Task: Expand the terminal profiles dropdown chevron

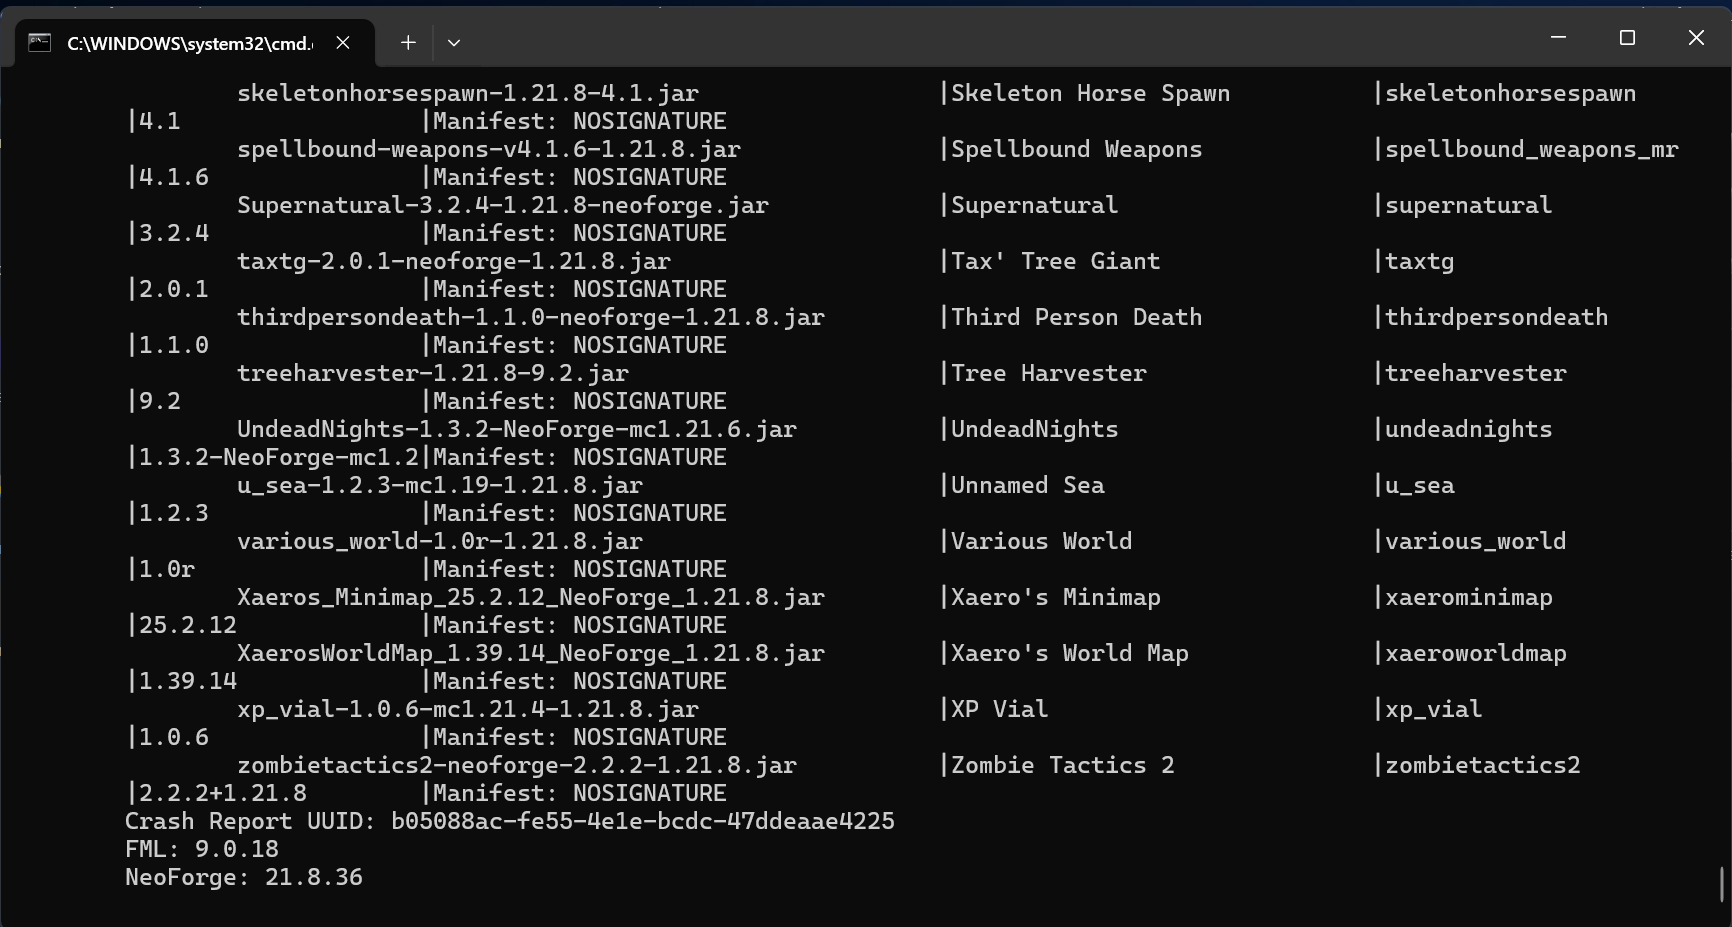Action: pyautogui.click(x=454, y=42)
